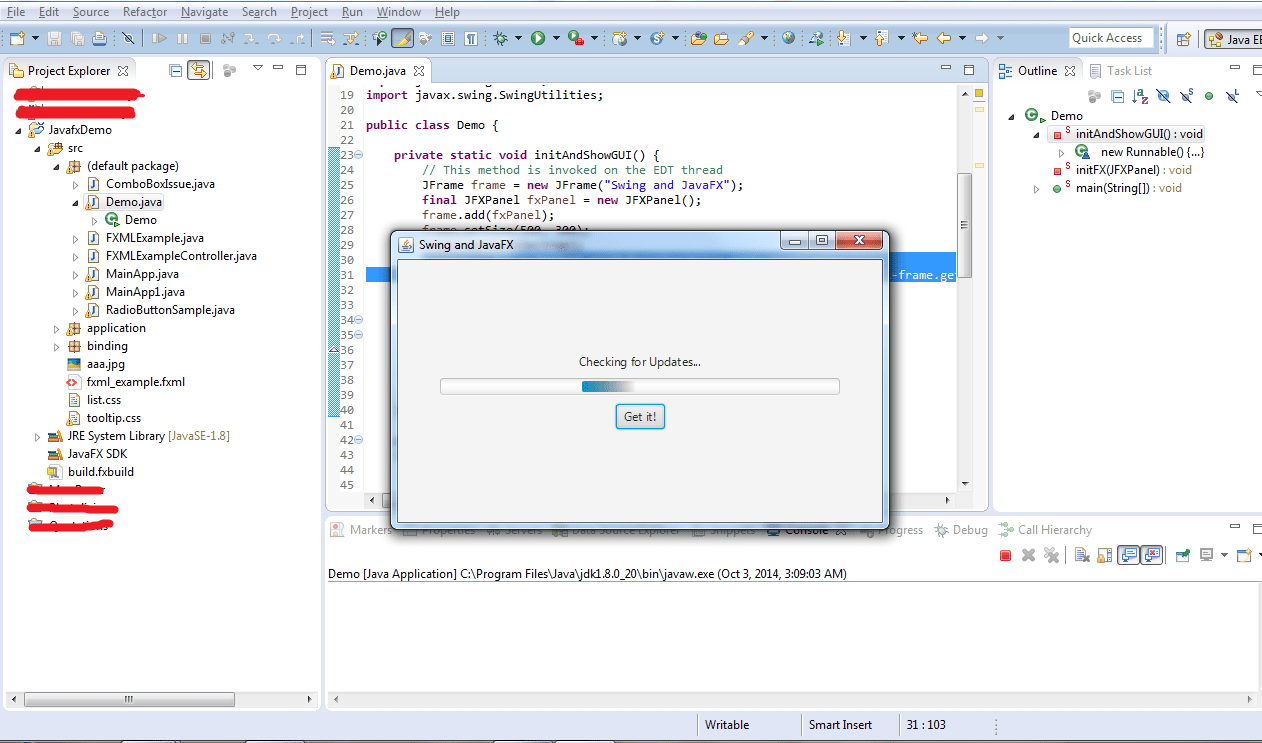The width and height of the screenshot is (1262, 743).
Task: Expand the ComboBoxIssue.java tree node
Action: [x=76, y=184]
